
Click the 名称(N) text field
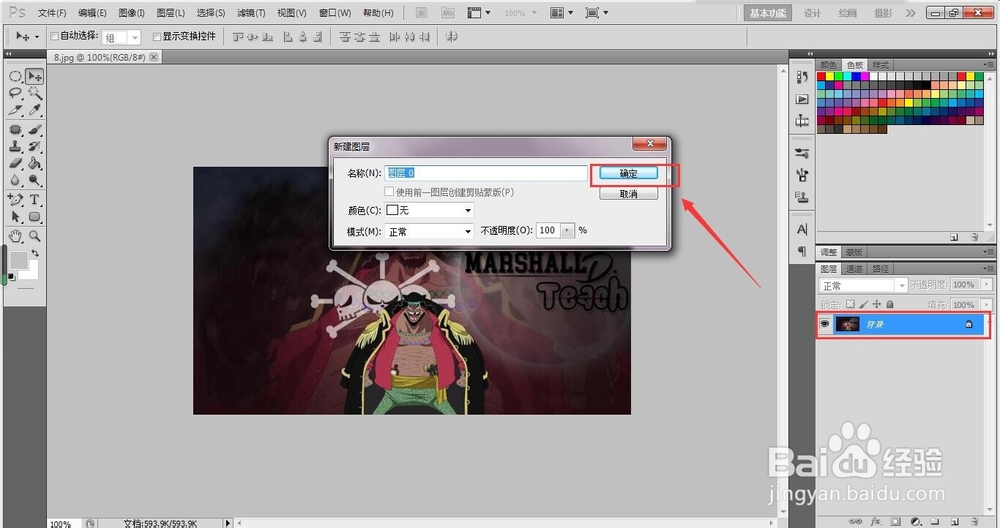pos(486,173)
